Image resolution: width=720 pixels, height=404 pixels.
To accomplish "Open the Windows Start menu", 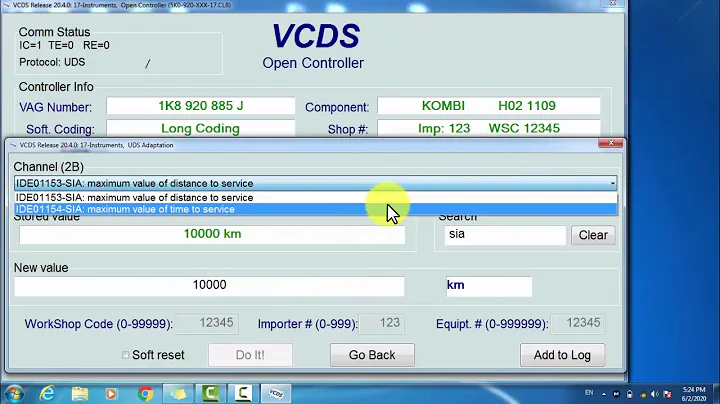I will point(14,394).
